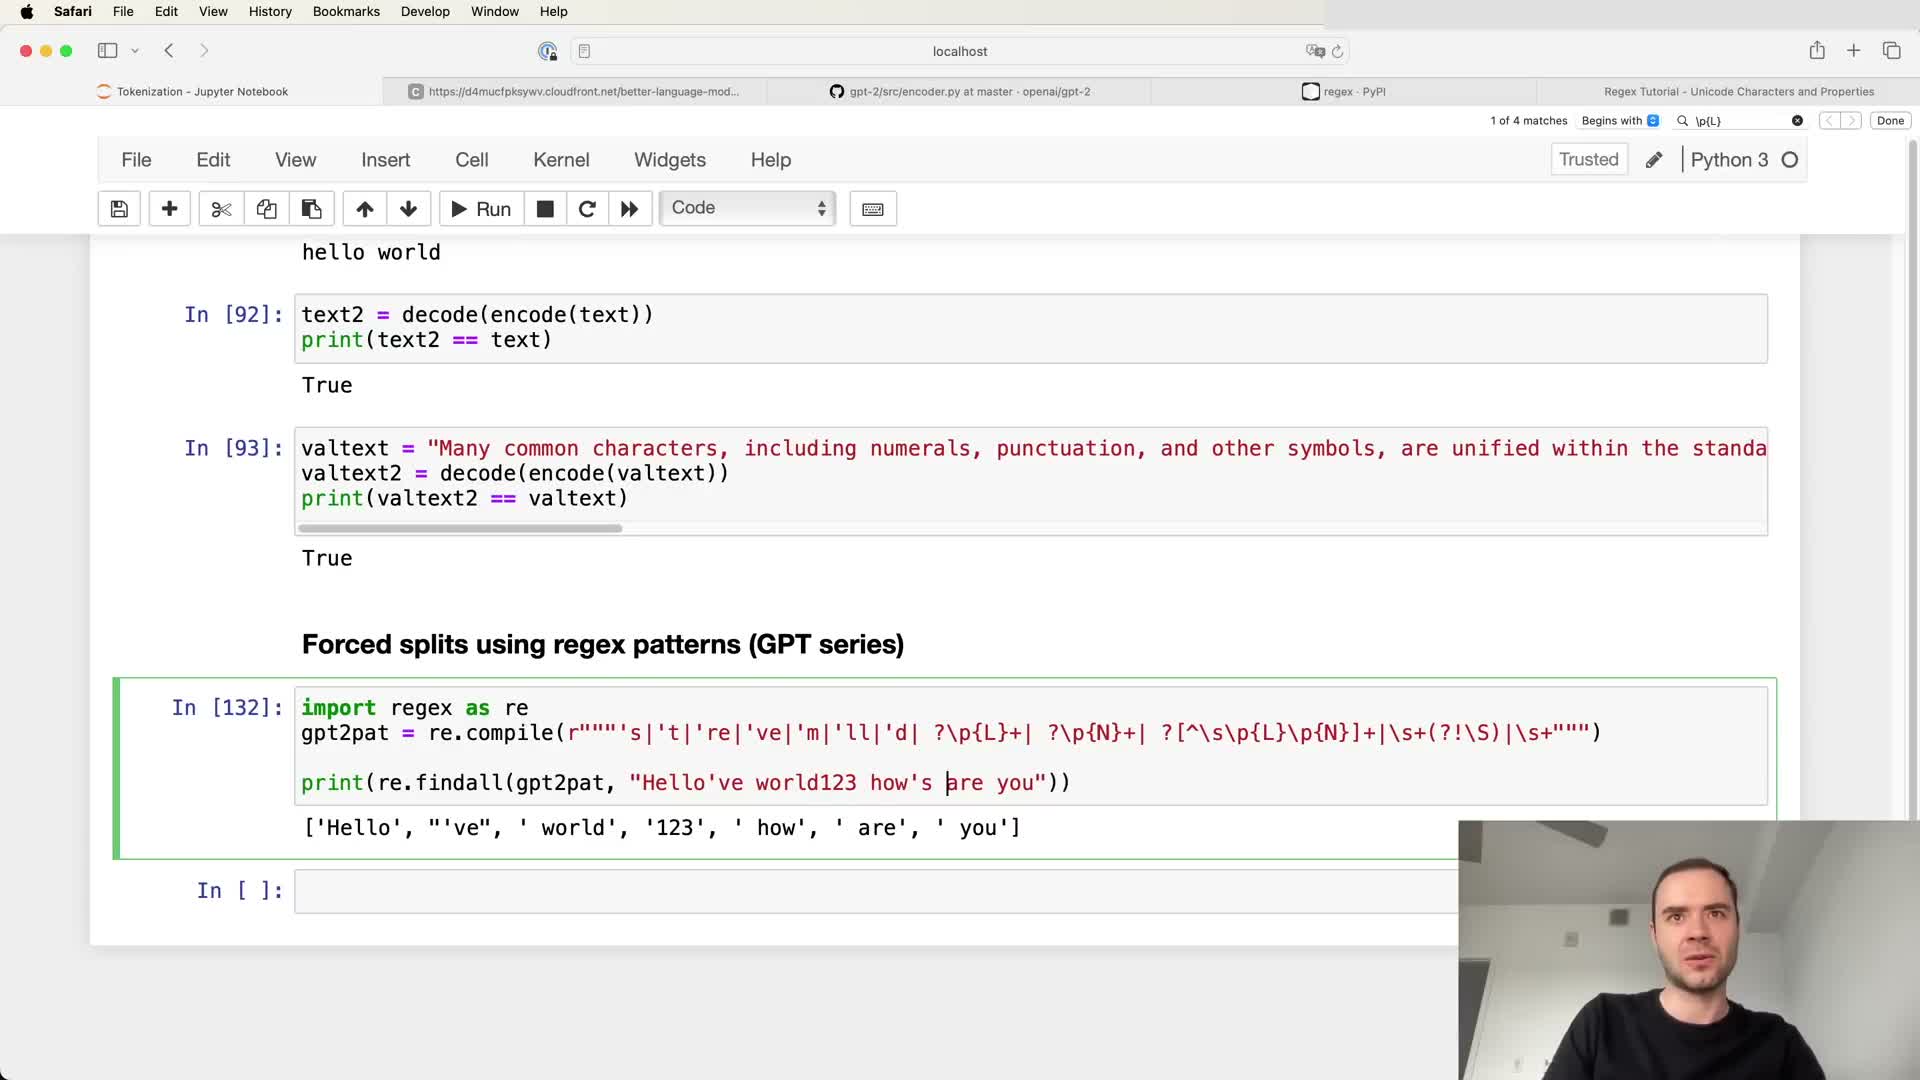Paste cells below icon in toolbar
This screenshot has height=1080, width=1920.
(x=311, y=209)
